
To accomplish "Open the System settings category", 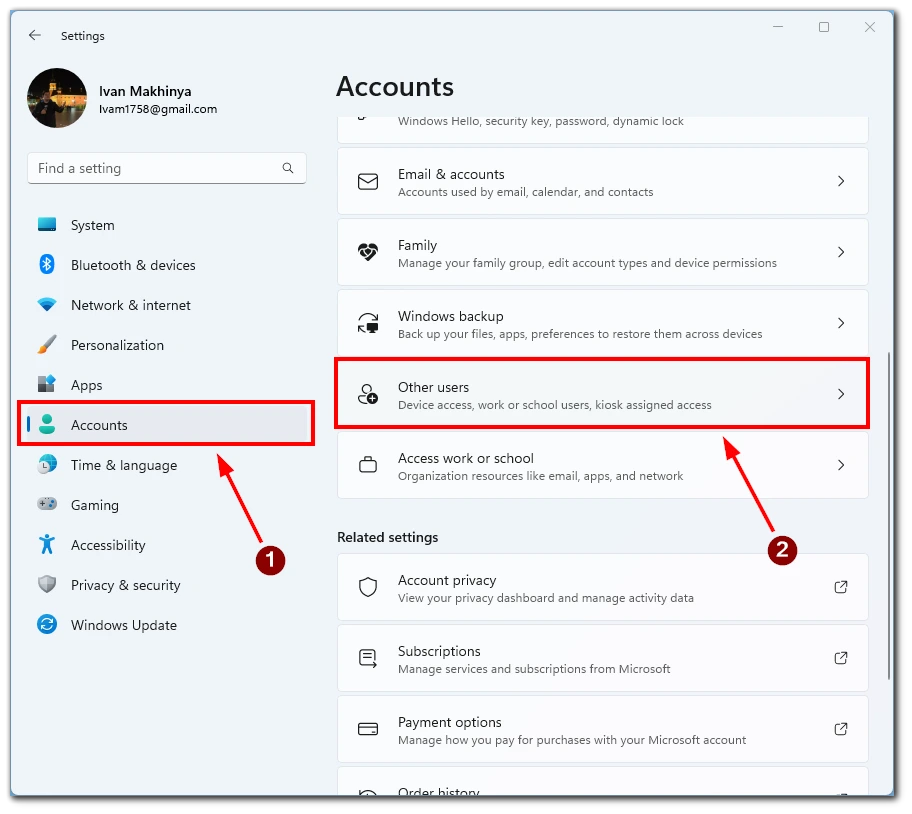I will coord(92,225).
